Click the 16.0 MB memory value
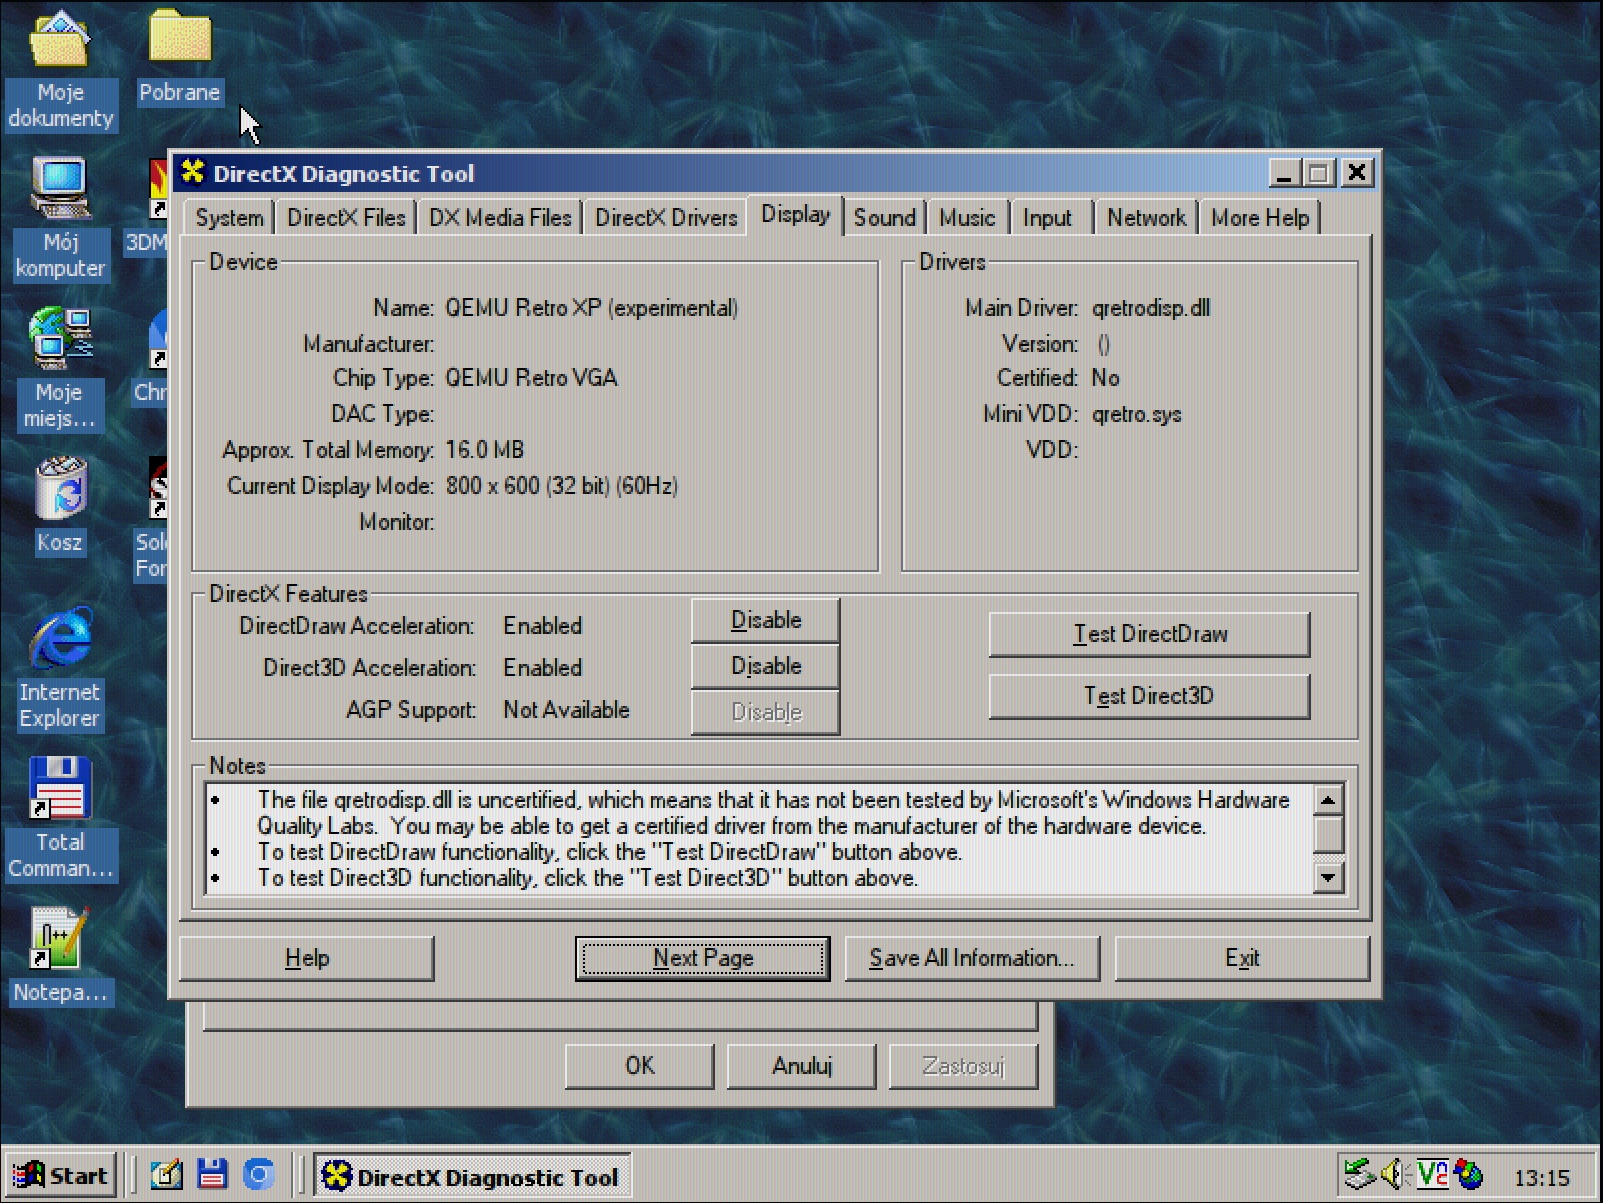The width and height of the screenshot is (1603, 1203). 485,450
